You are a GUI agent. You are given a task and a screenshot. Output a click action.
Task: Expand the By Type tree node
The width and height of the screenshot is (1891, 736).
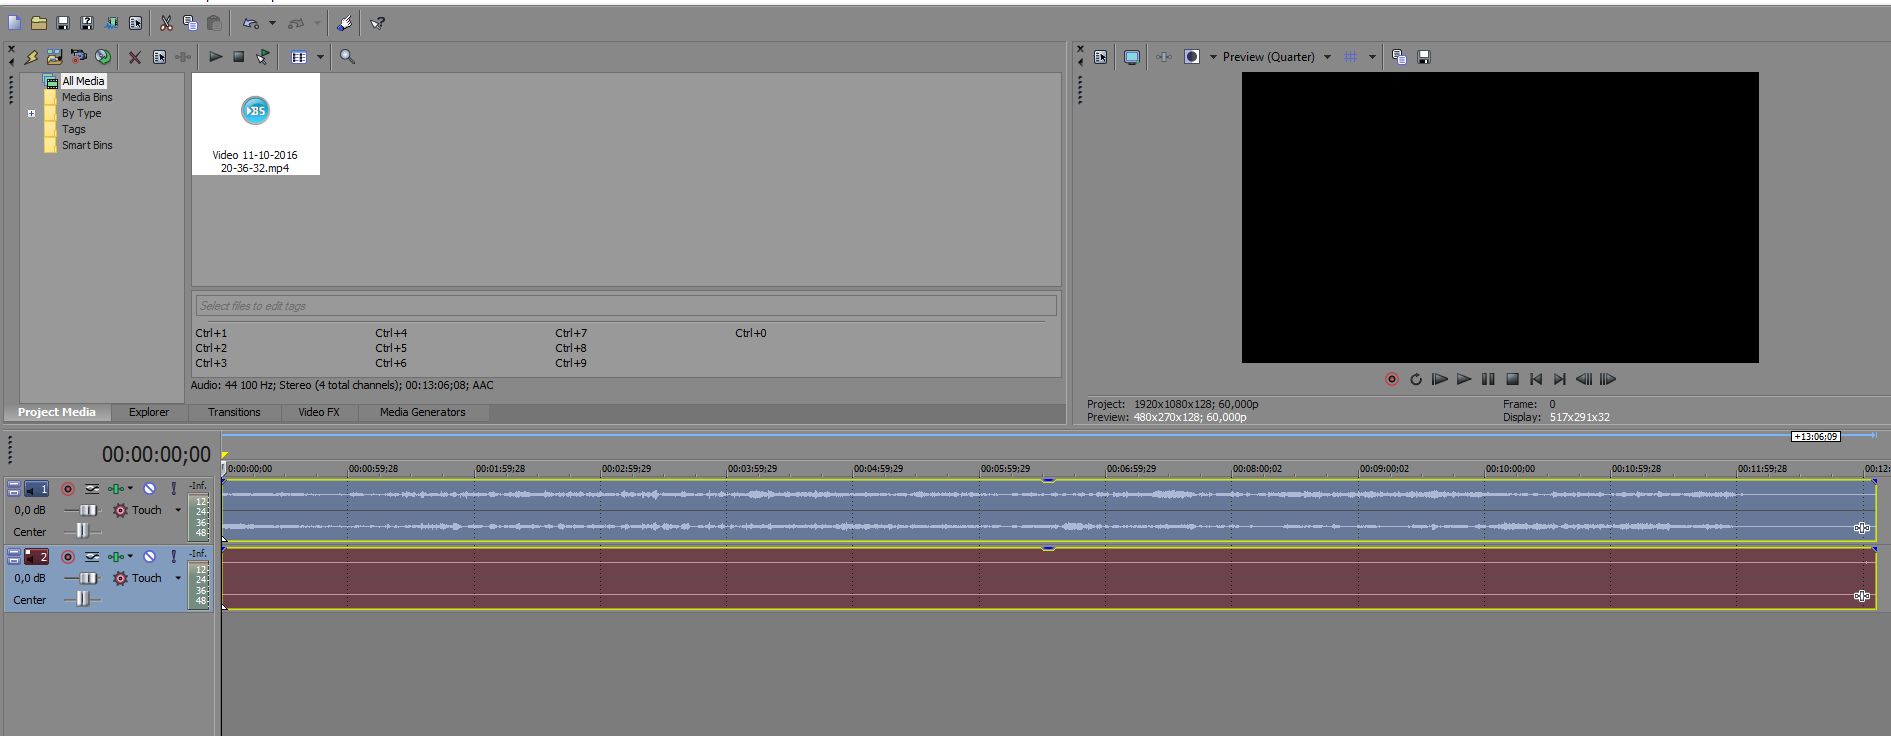tap(31, 113)
